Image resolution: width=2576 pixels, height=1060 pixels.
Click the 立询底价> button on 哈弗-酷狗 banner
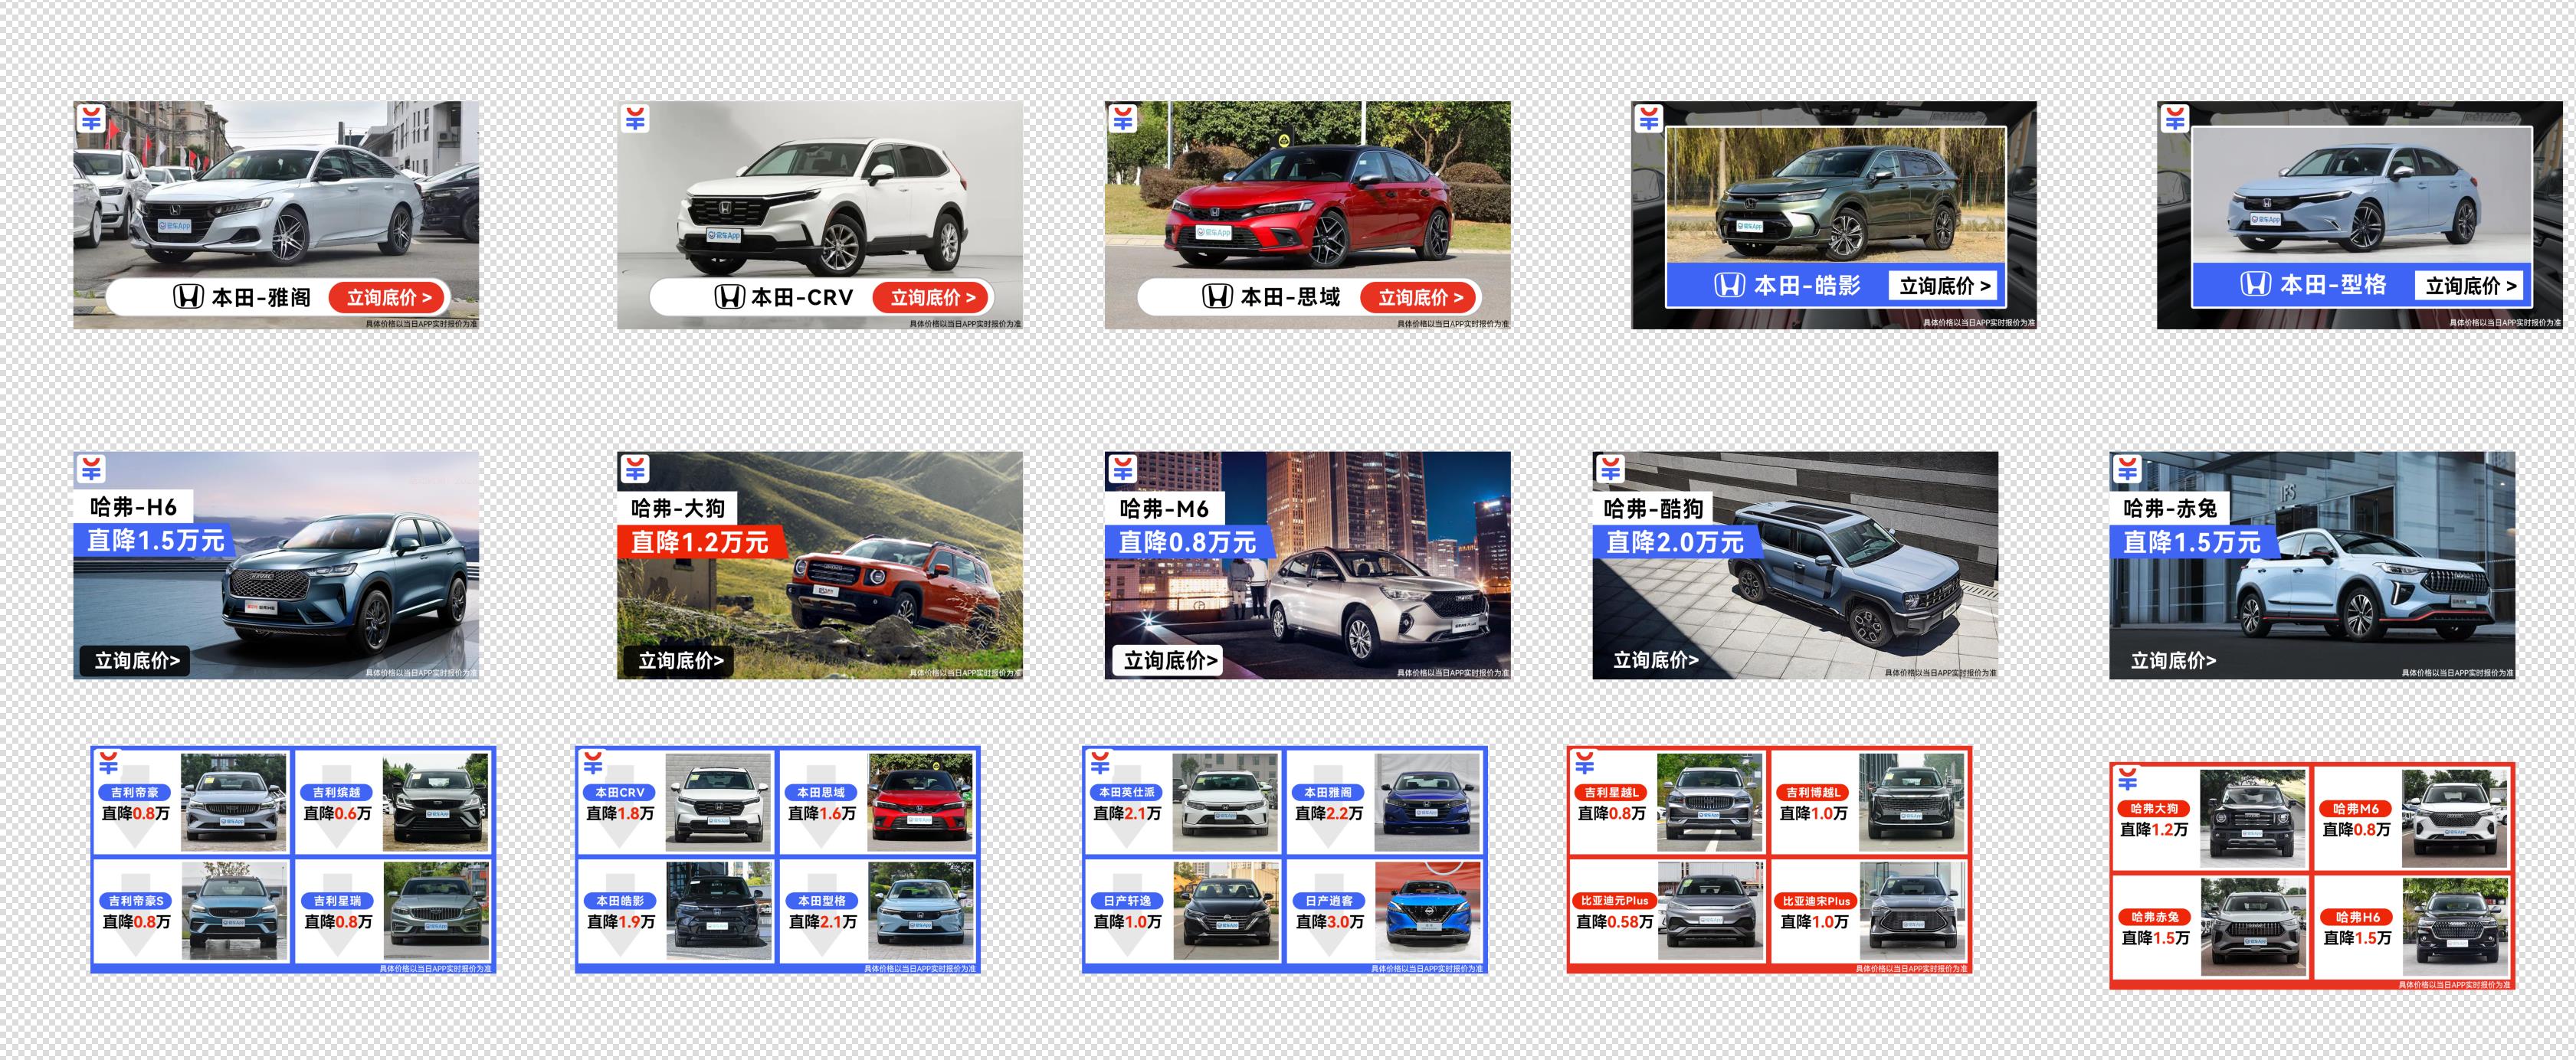[1655, 661]
